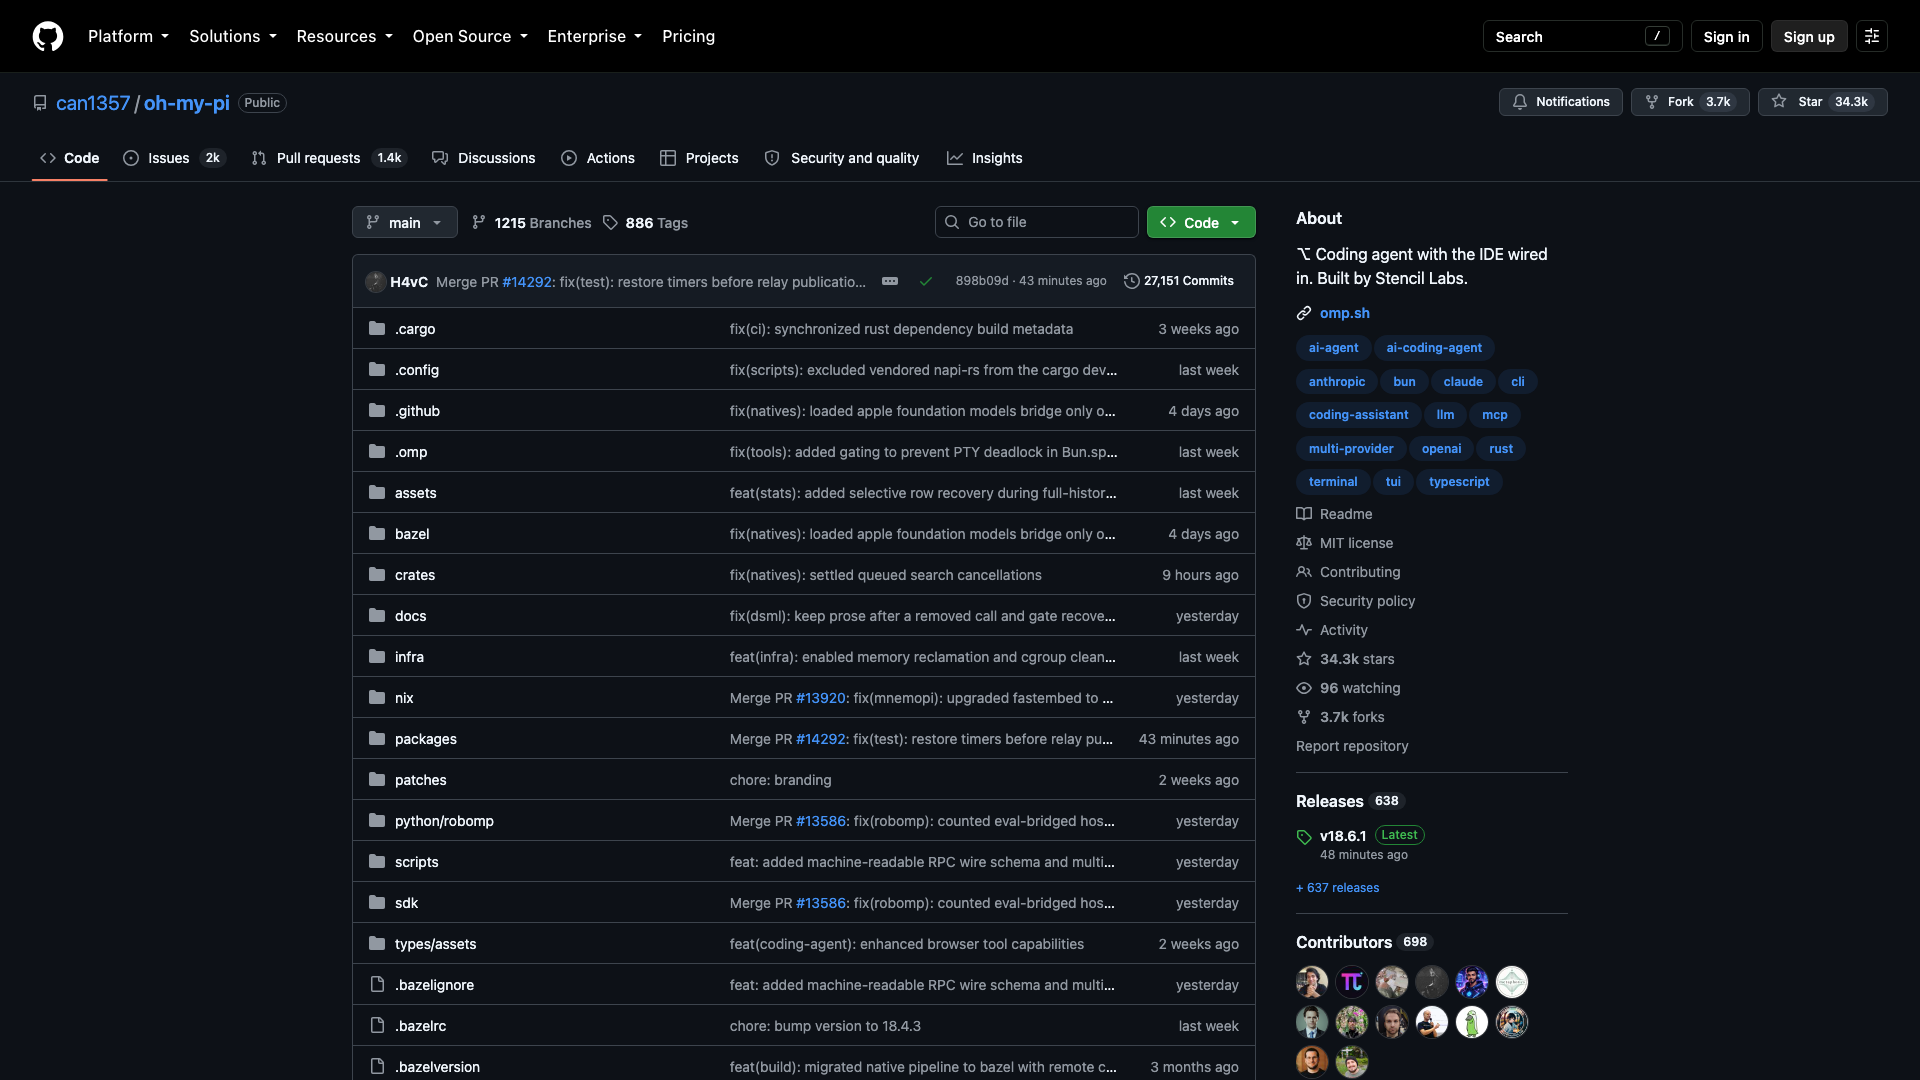The image size is (1920, 1080).
Task: Click the link icon beside omp.sh
Action: click(1304, 313)
